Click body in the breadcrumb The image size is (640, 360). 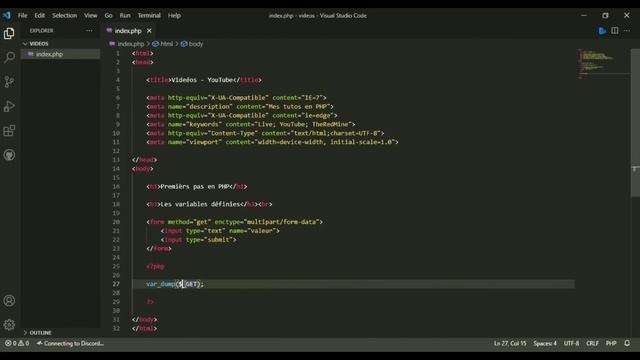coord(196,44)
